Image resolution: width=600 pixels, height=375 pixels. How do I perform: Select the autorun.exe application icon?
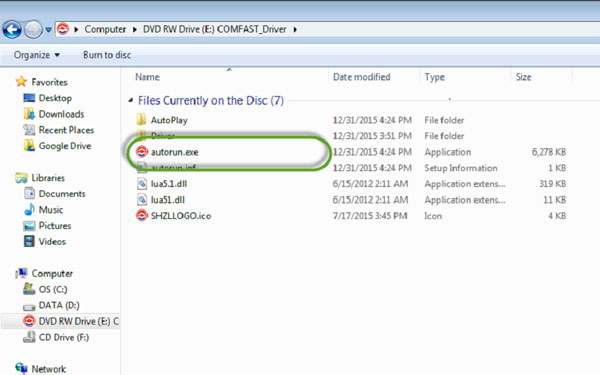pos(142,152)
